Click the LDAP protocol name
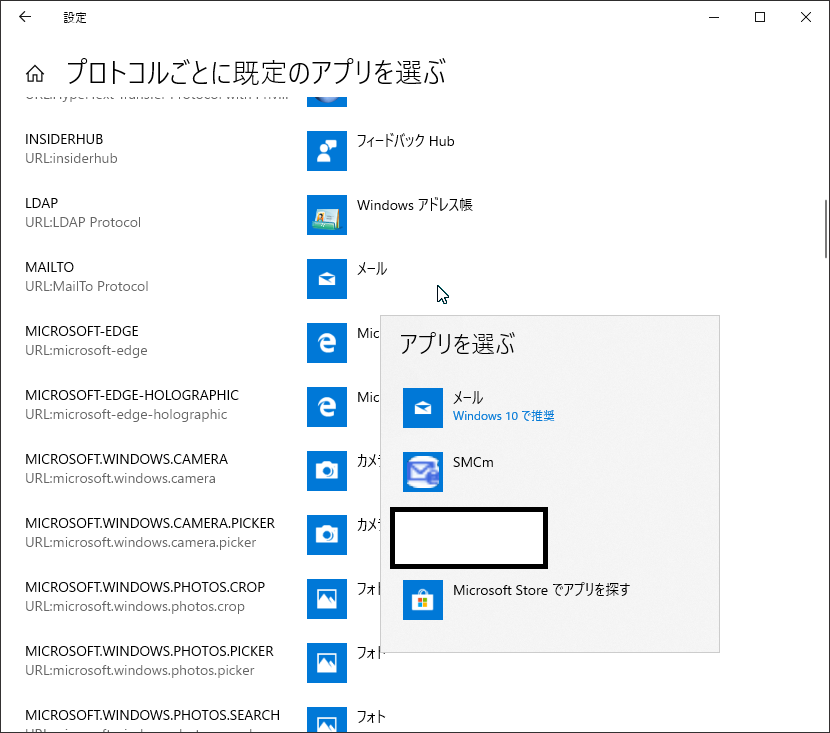This screenshot has width=830, height=733. [41, 203]
